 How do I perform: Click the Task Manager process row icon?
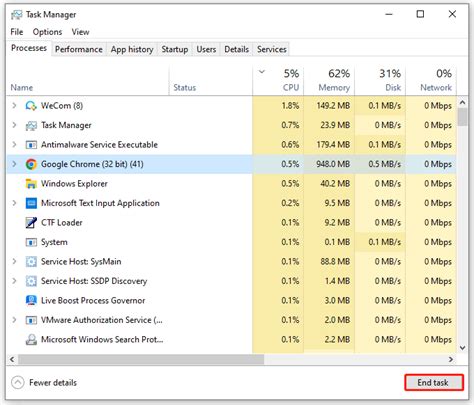coord(31,126)
